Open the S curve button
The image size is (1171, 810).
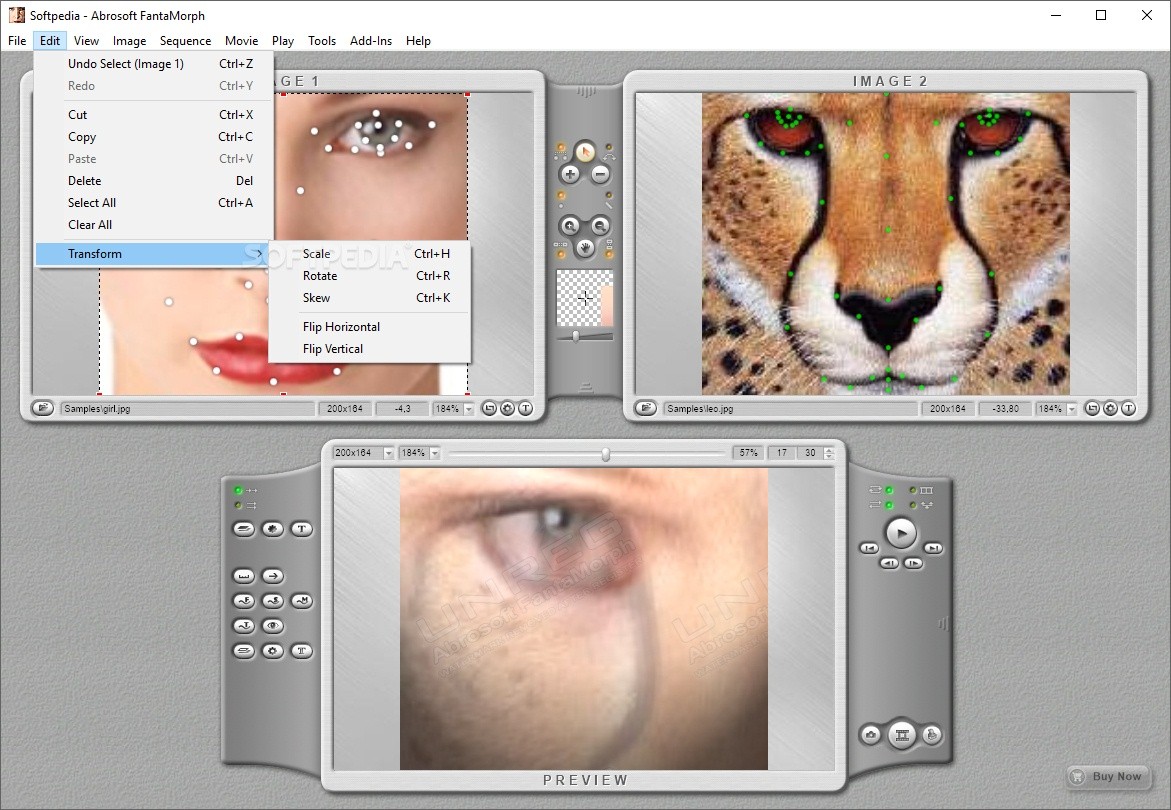(x=273, y=601)
